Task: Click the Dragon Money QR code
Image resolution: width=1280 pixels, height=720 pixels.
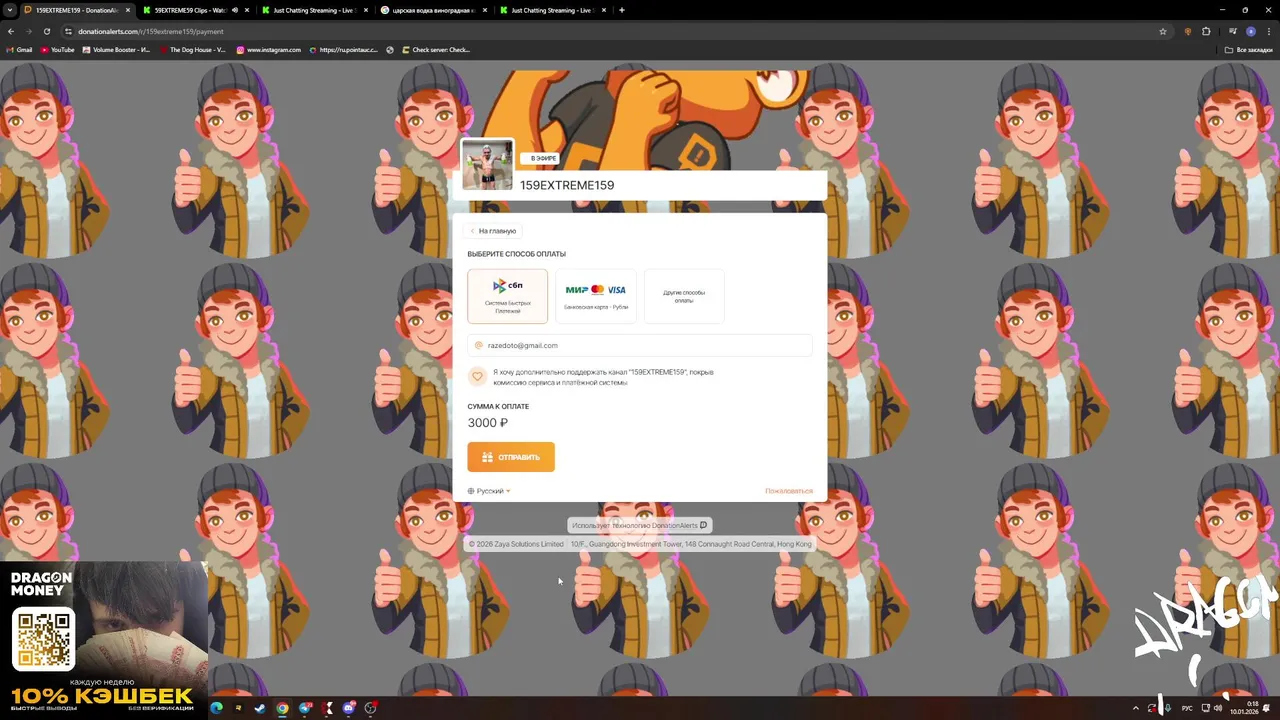Action: pos(43,639)
